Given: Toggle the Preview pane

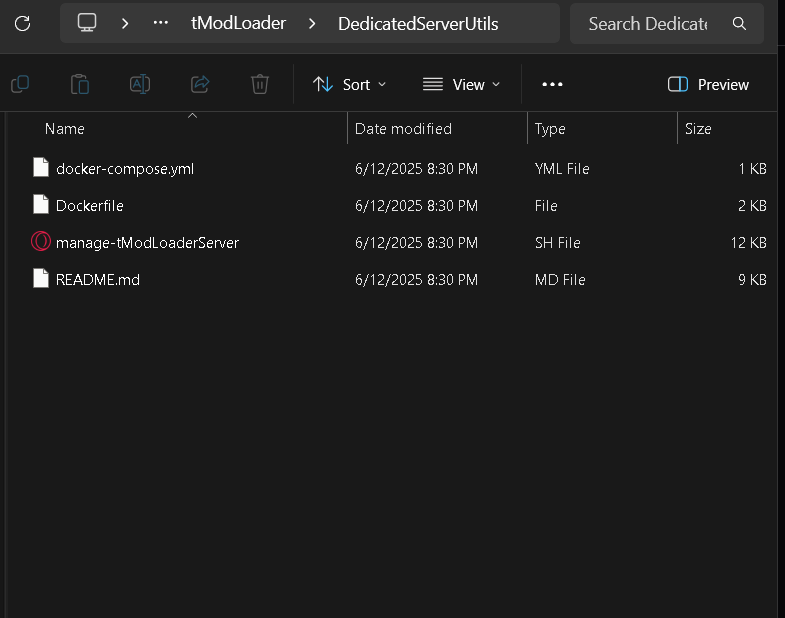Looking at the screenshot, I should tap(708, 84).
